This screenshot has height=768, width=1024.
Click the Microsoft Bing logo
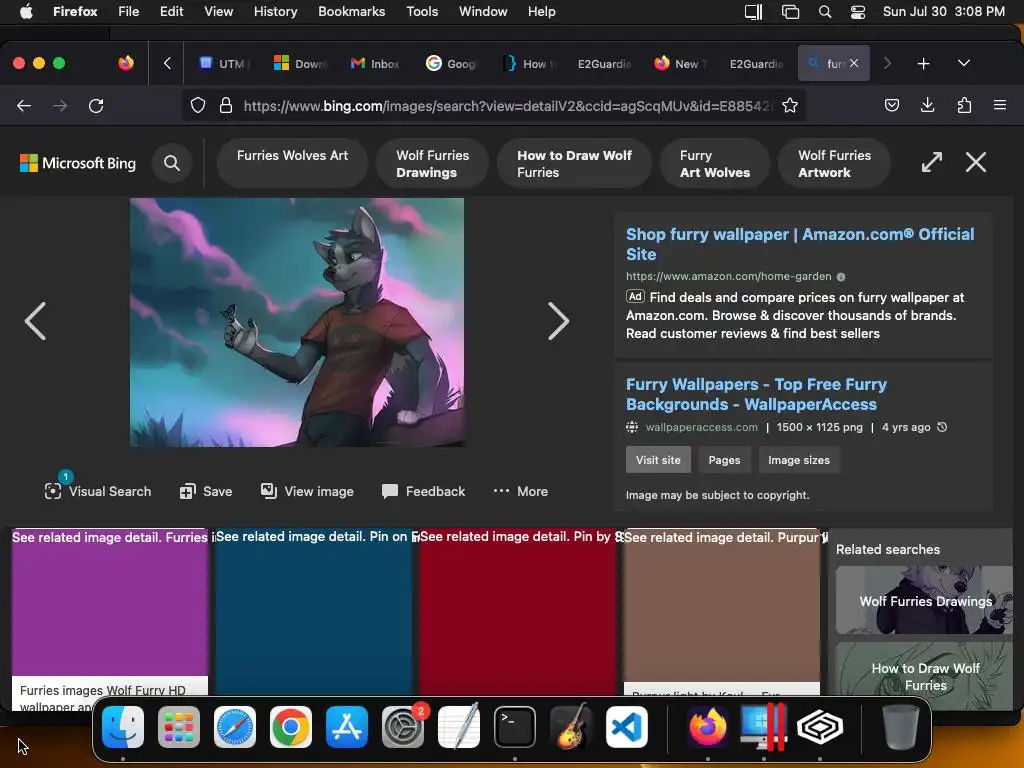(78, 163)
